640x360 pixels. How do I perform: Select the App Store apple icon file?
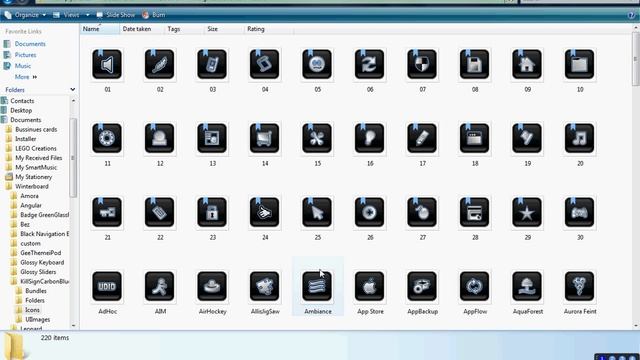tap(369, 287)
